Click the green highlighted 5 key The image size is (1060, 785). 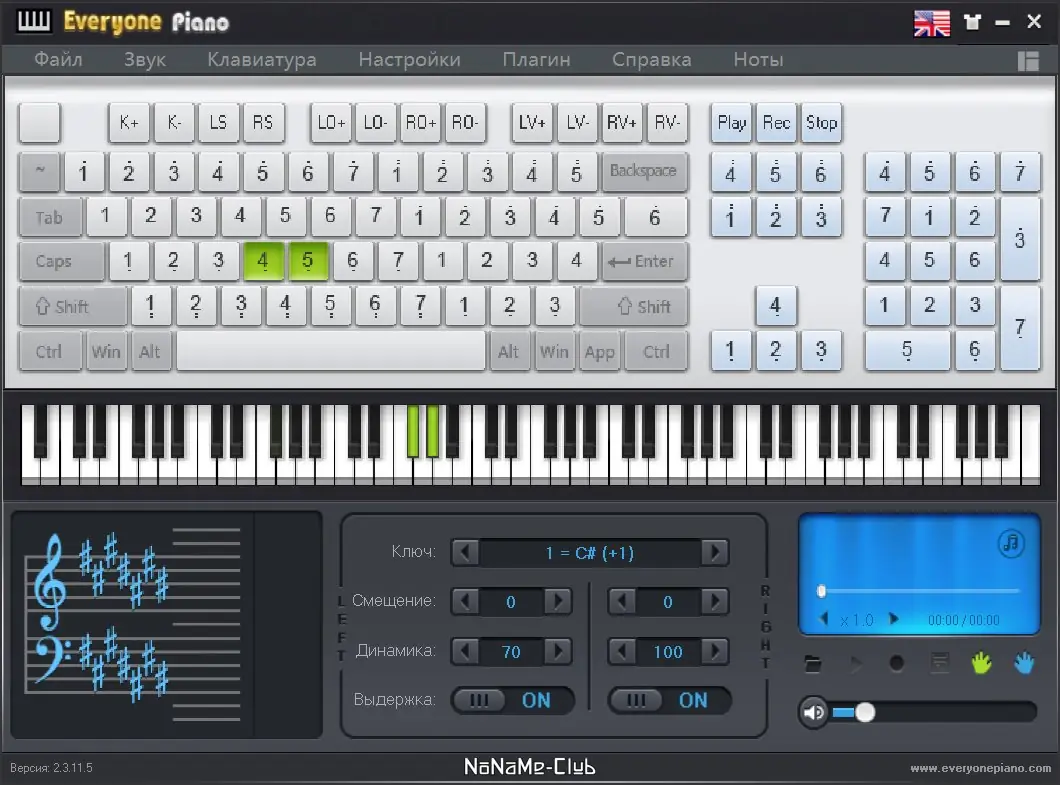point(308,261)
